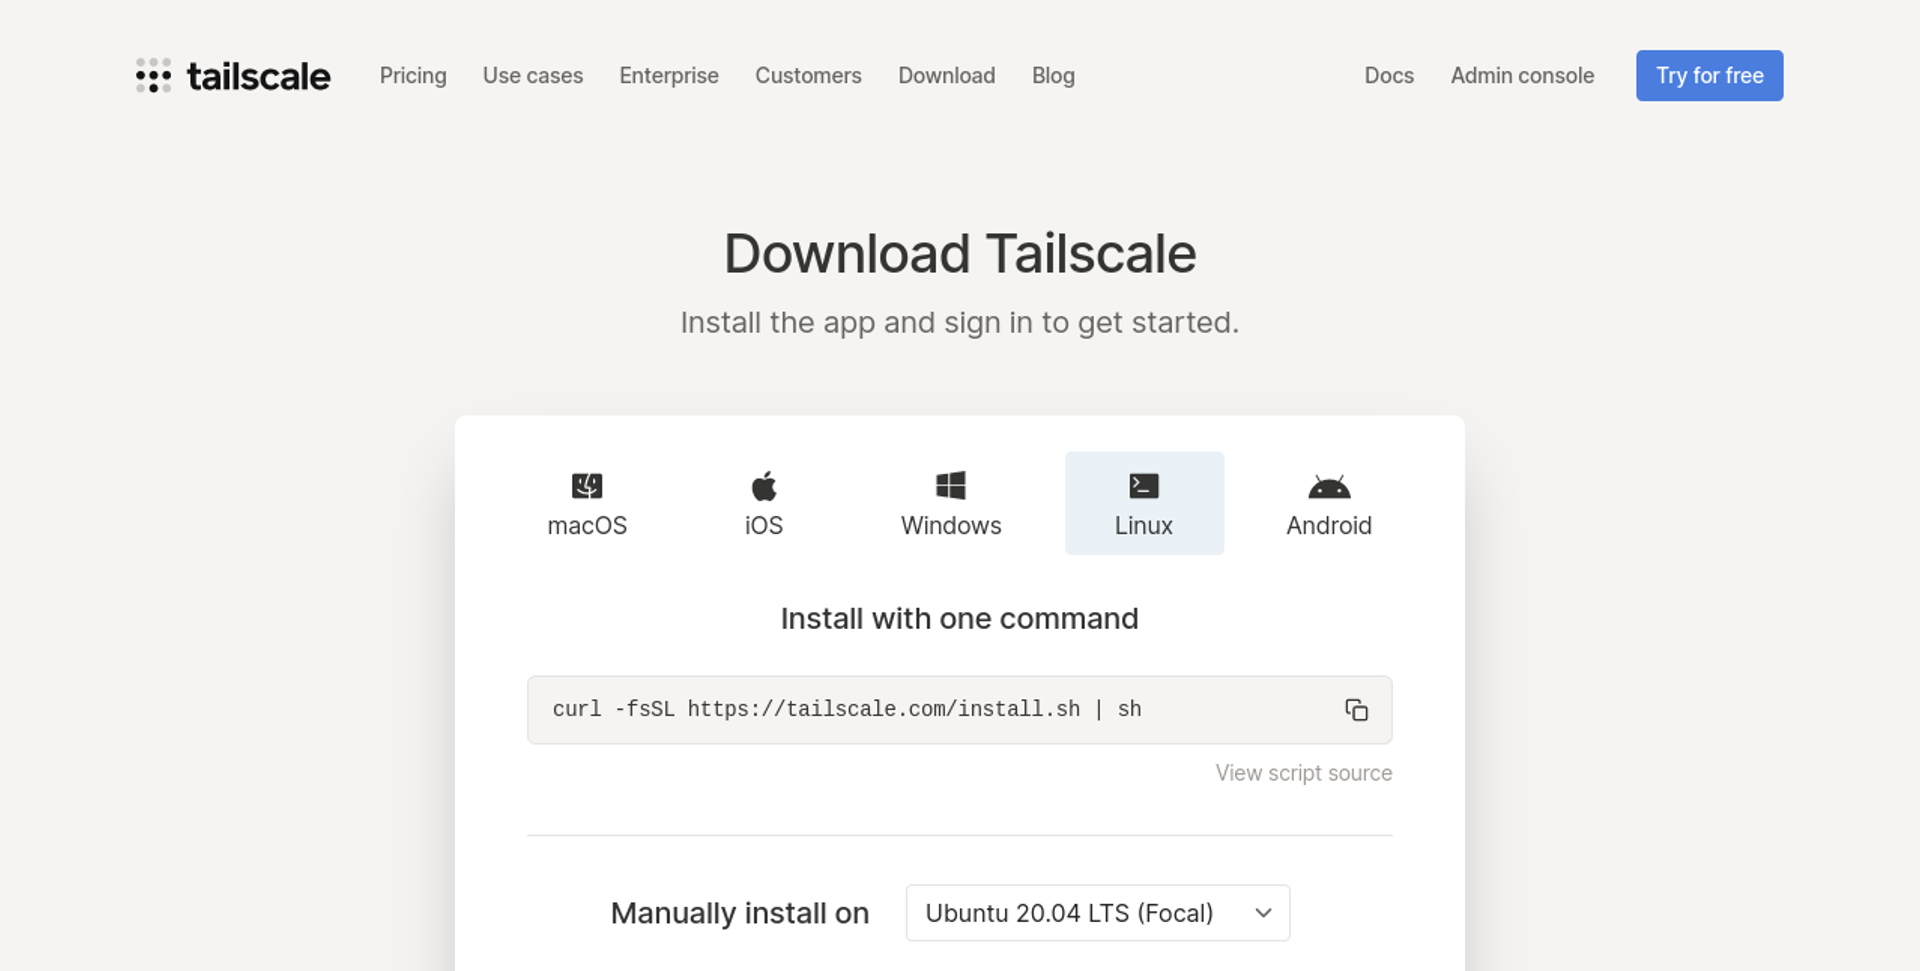Viewport: 1920px width, 971px height.
Task: Select the macOS download tab icon
Action: click(x=587, y=485)
